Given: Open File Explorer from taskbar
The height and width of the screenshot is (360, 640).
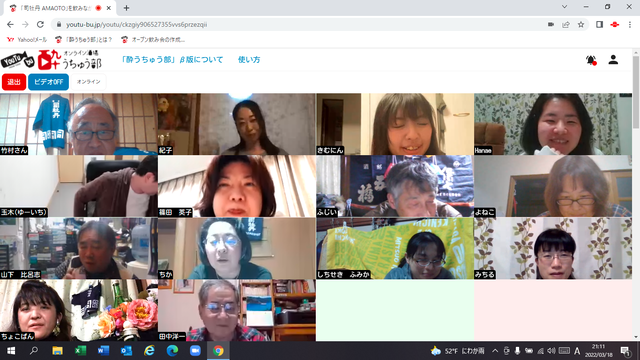Looking at the screenshot, I should tap(57, 351).
